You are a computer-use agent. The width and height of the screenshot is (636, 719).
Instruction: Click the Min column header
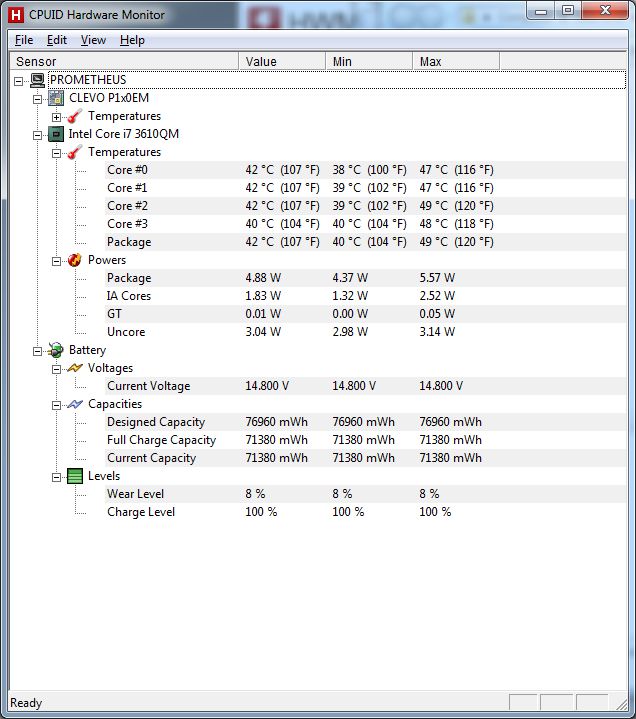point(369,61)
